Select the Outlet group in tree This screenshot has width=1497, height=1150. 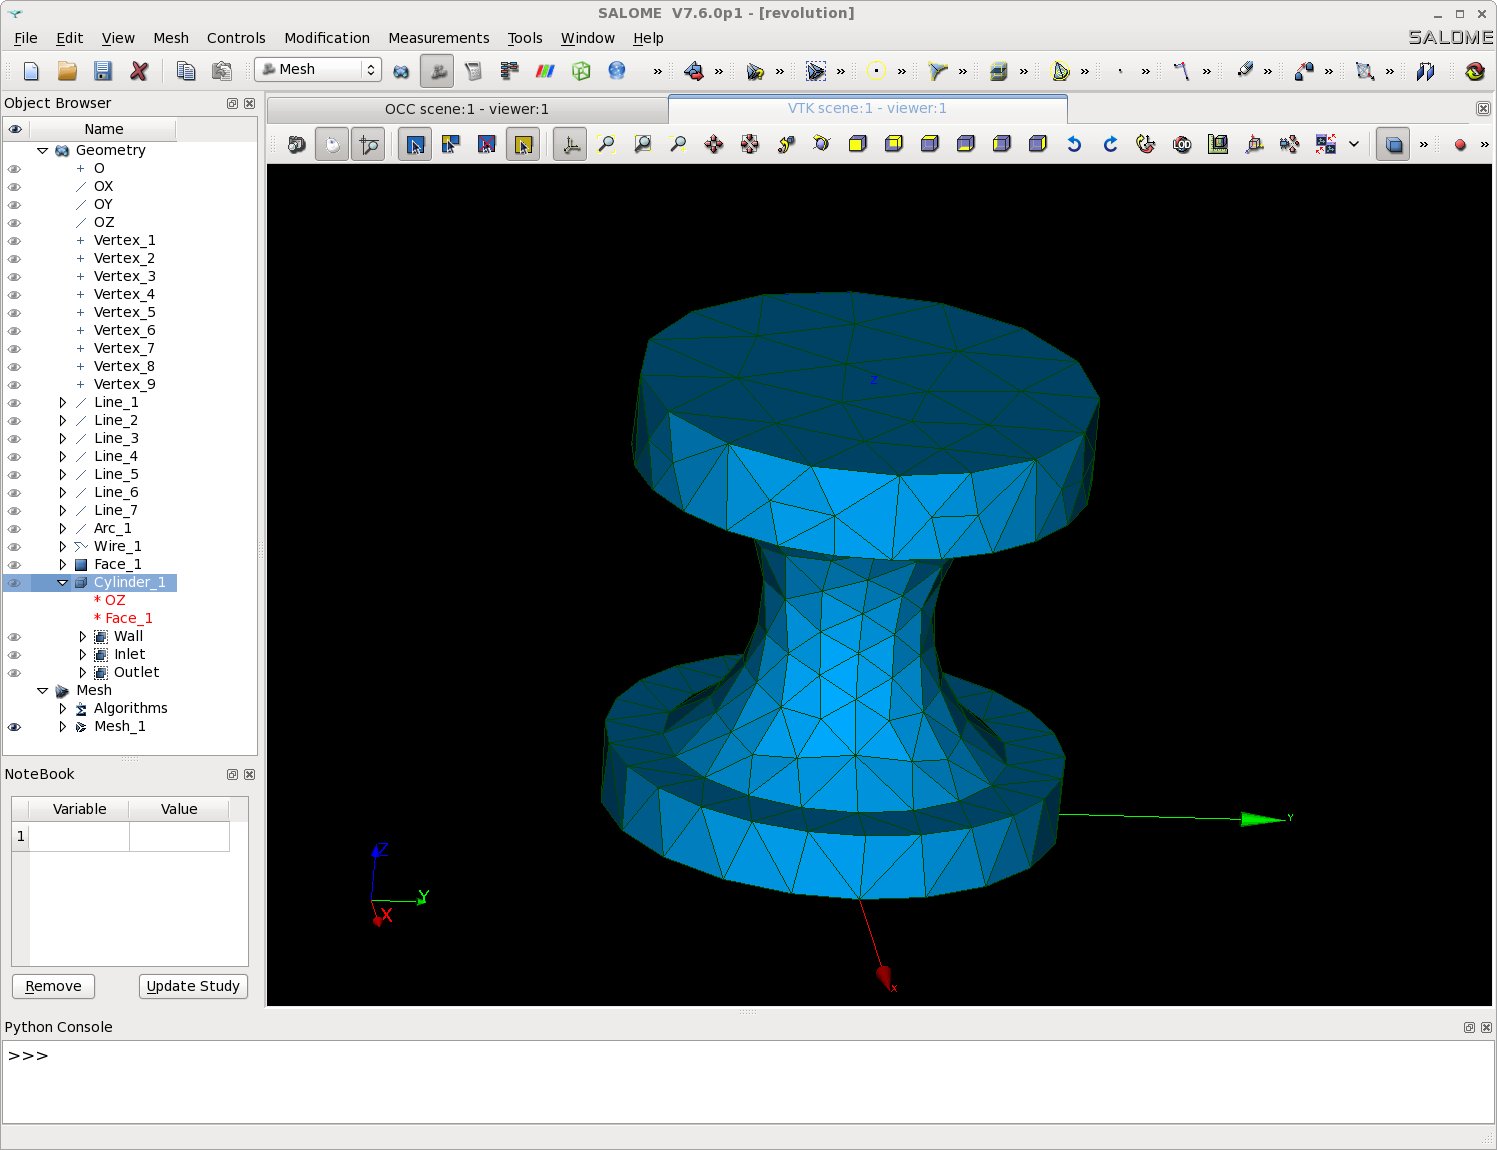point(136,673)
